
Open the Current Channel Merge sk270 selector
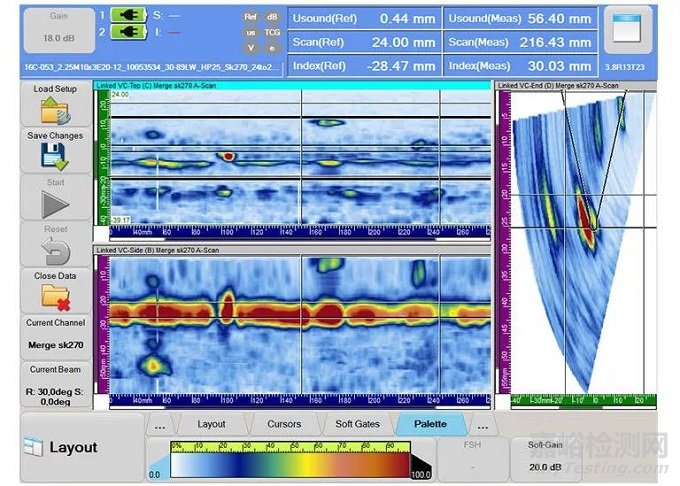[56, 337]
